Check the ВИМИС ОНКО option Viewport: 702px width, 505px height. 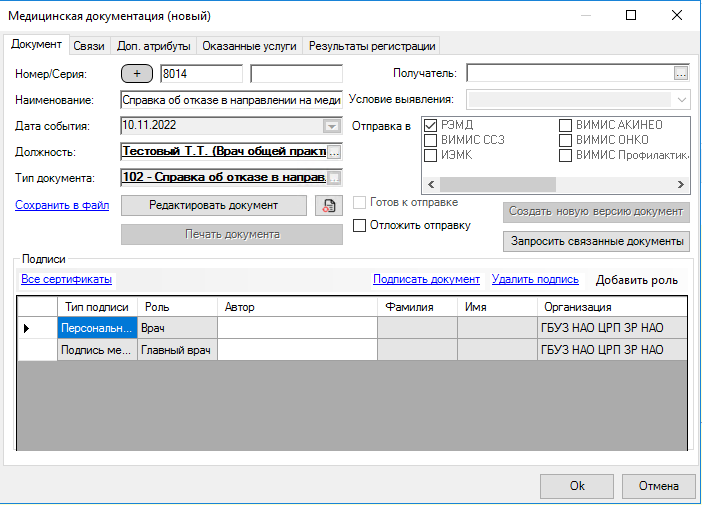(x=566, y=140)
